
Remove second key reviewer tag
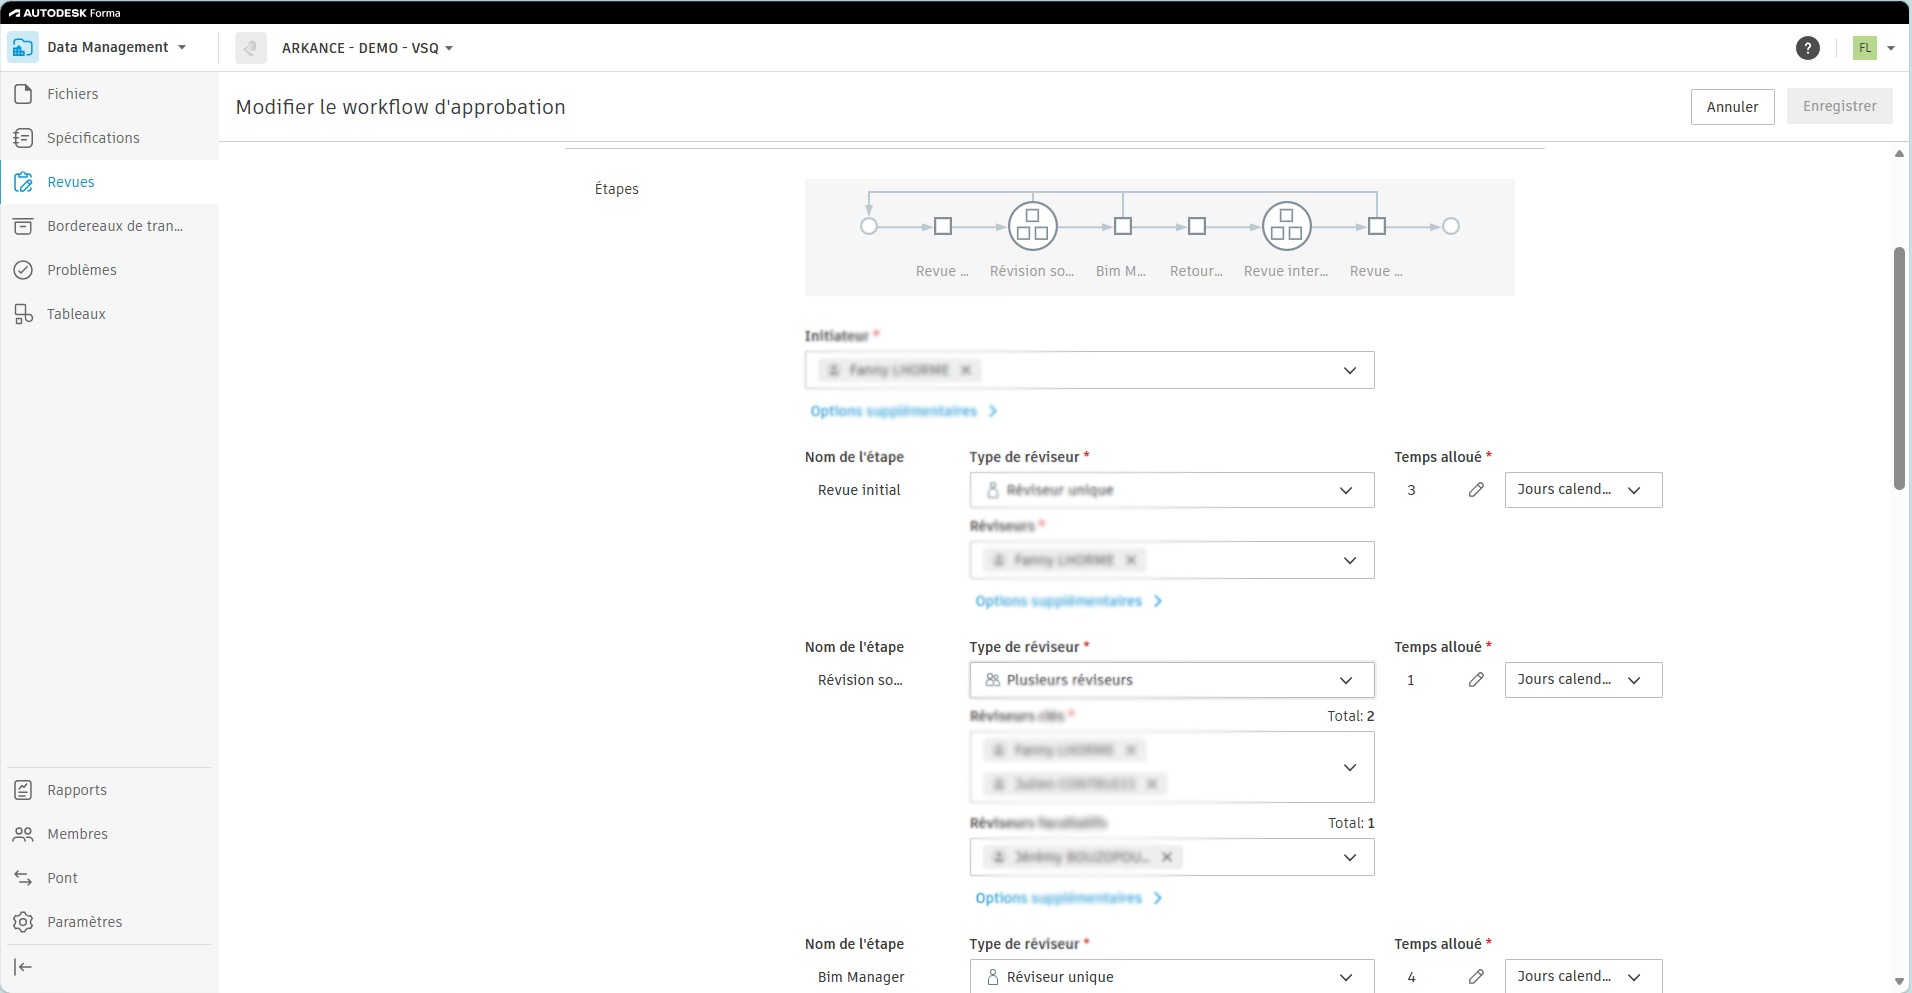coord(1152,784)
